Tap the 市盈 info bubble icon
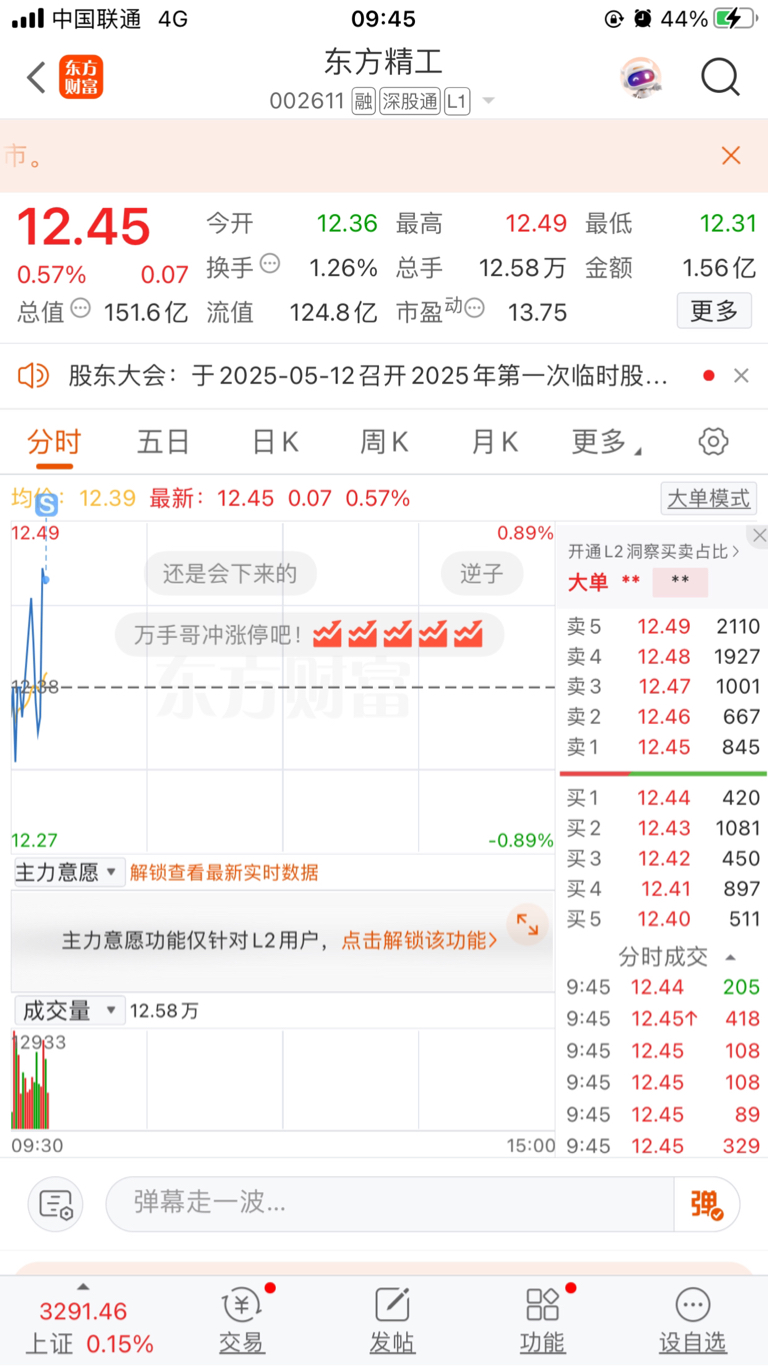 (x=474, y=308)
